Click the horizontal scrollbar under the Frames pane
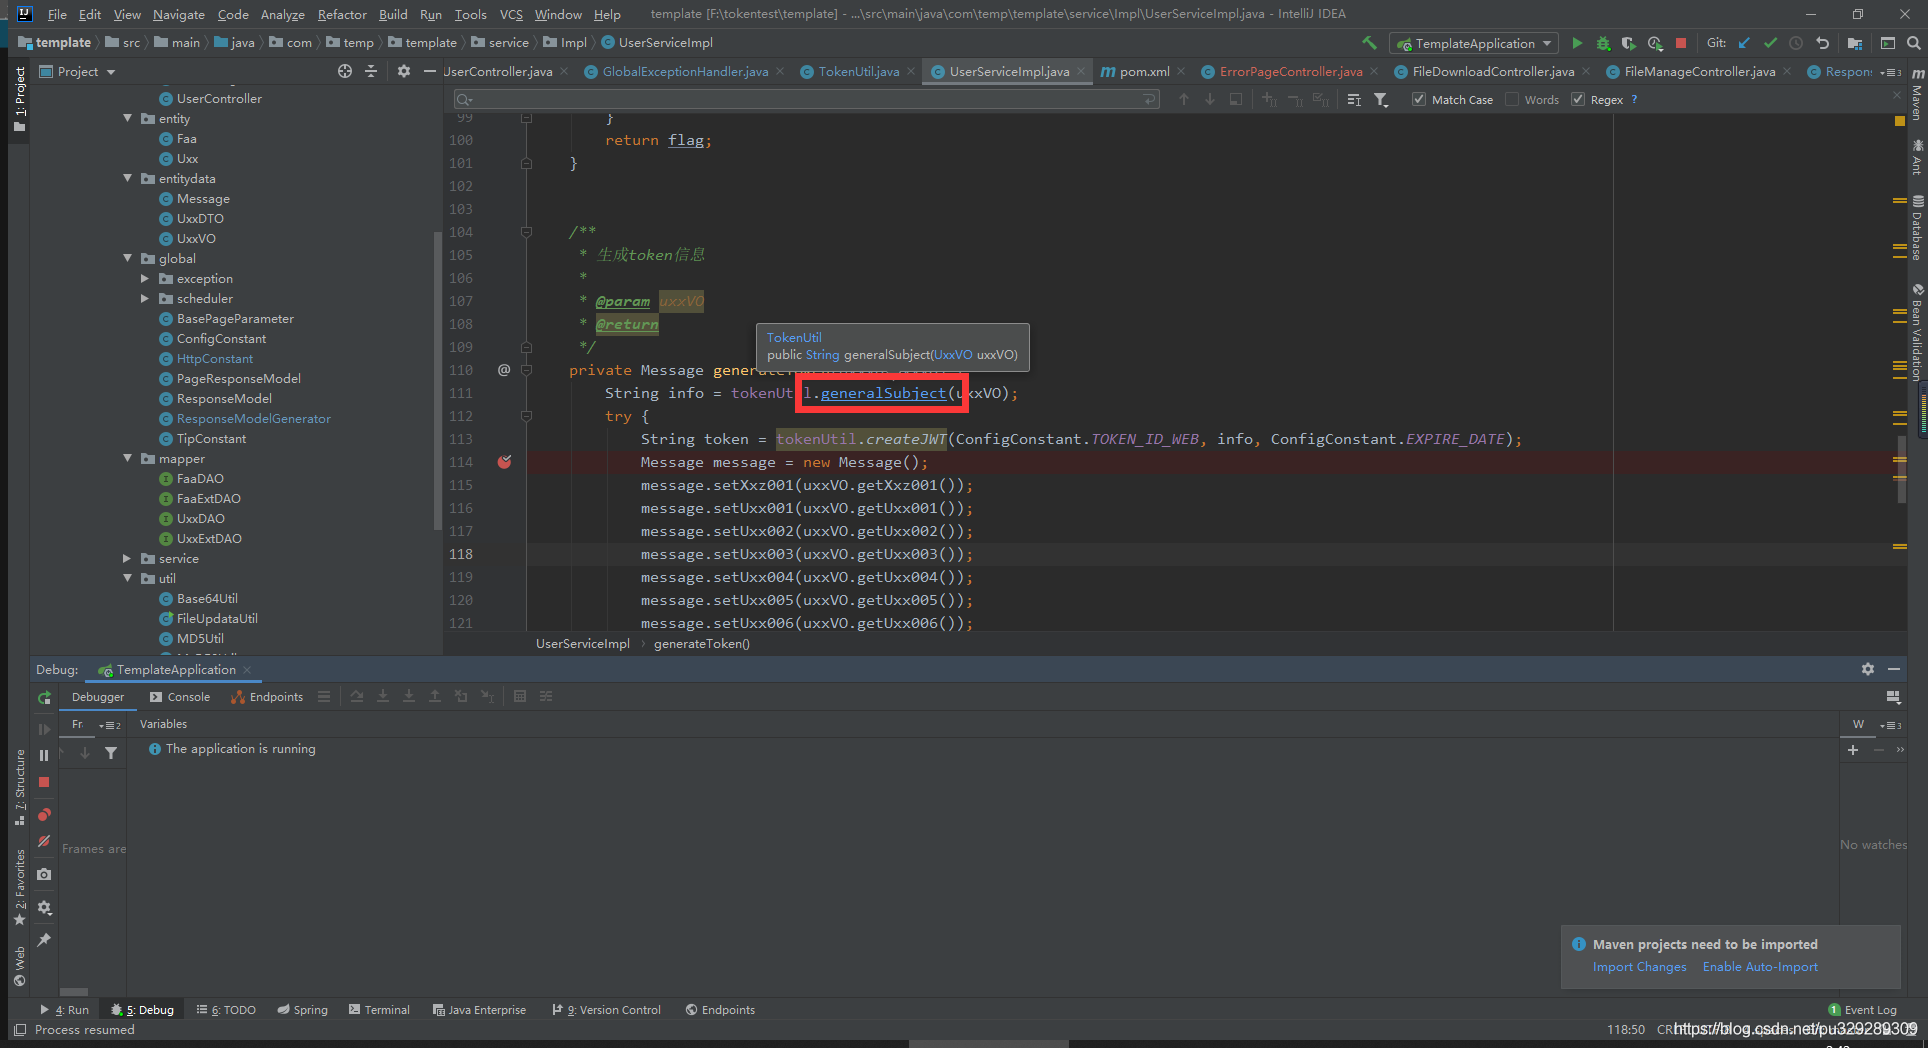Viewport: 1928px width, 1048px height. pyautogui.click(x=74, y=992)
